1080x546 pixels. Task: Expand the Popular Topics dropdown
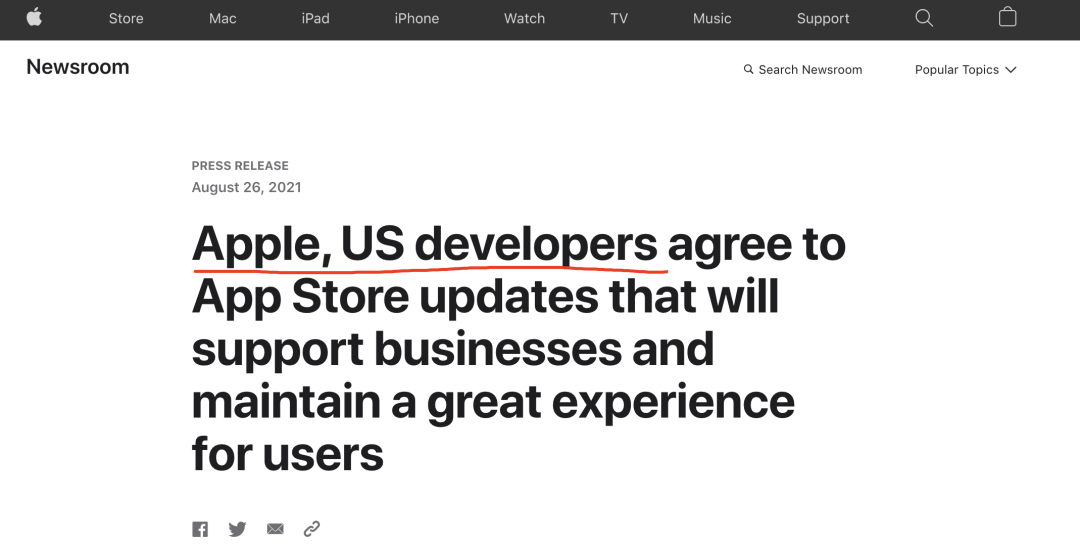tap(966, 70)
